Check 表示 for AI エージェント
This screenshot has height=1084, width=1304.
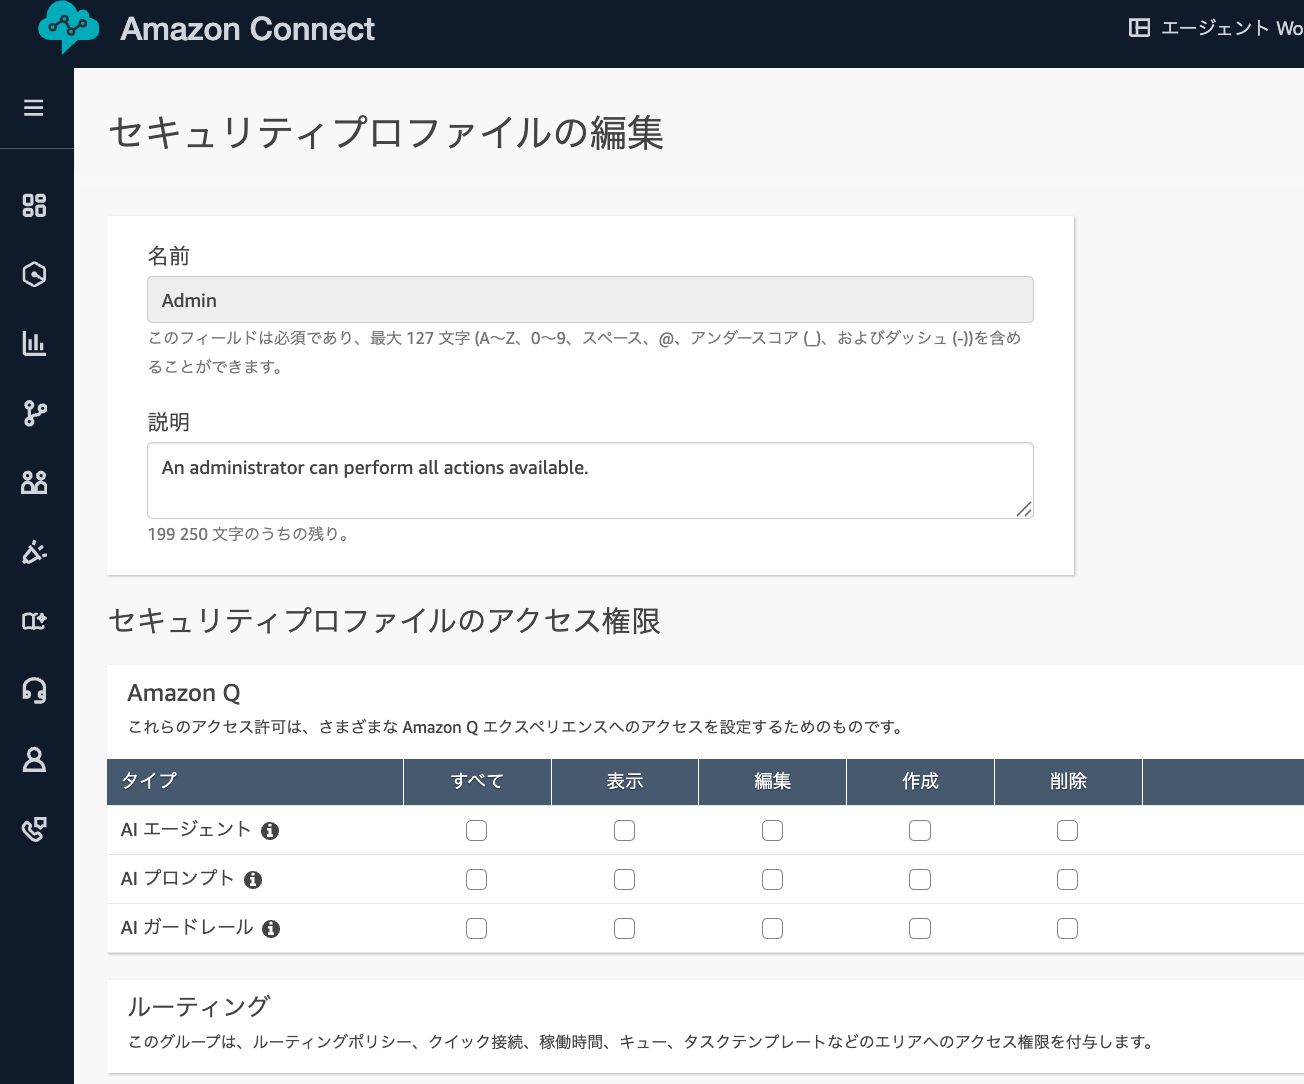point(625,830)
